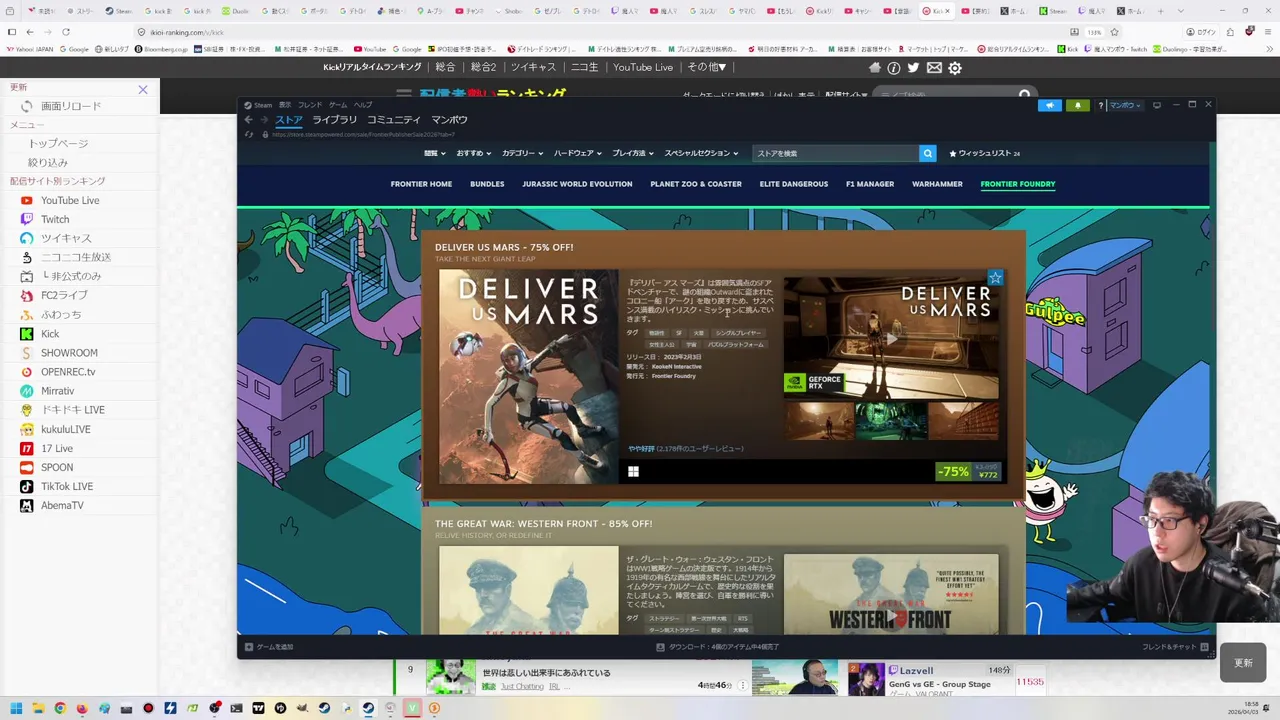This screenshot has height=720, width=1280.
Task: Click the home icon on Kick ranking header
Action: coord(875,68)
